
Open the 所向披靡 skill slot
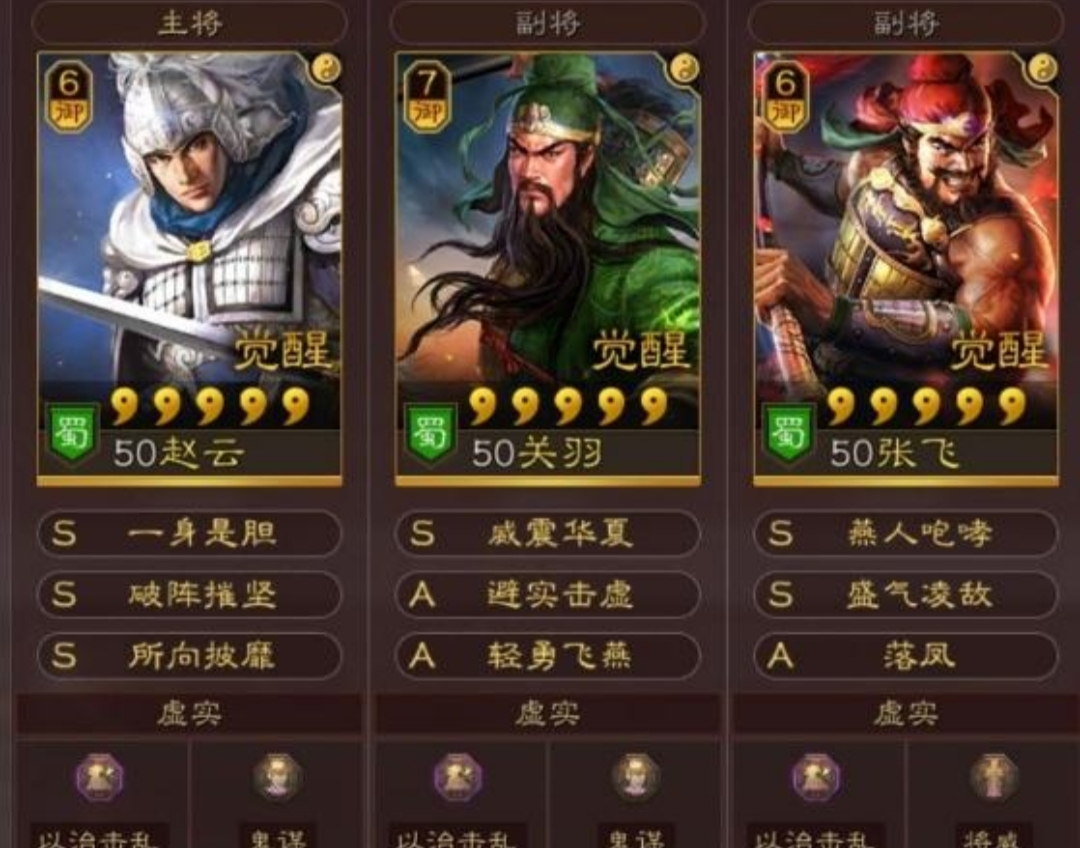[x=189, y=656]
